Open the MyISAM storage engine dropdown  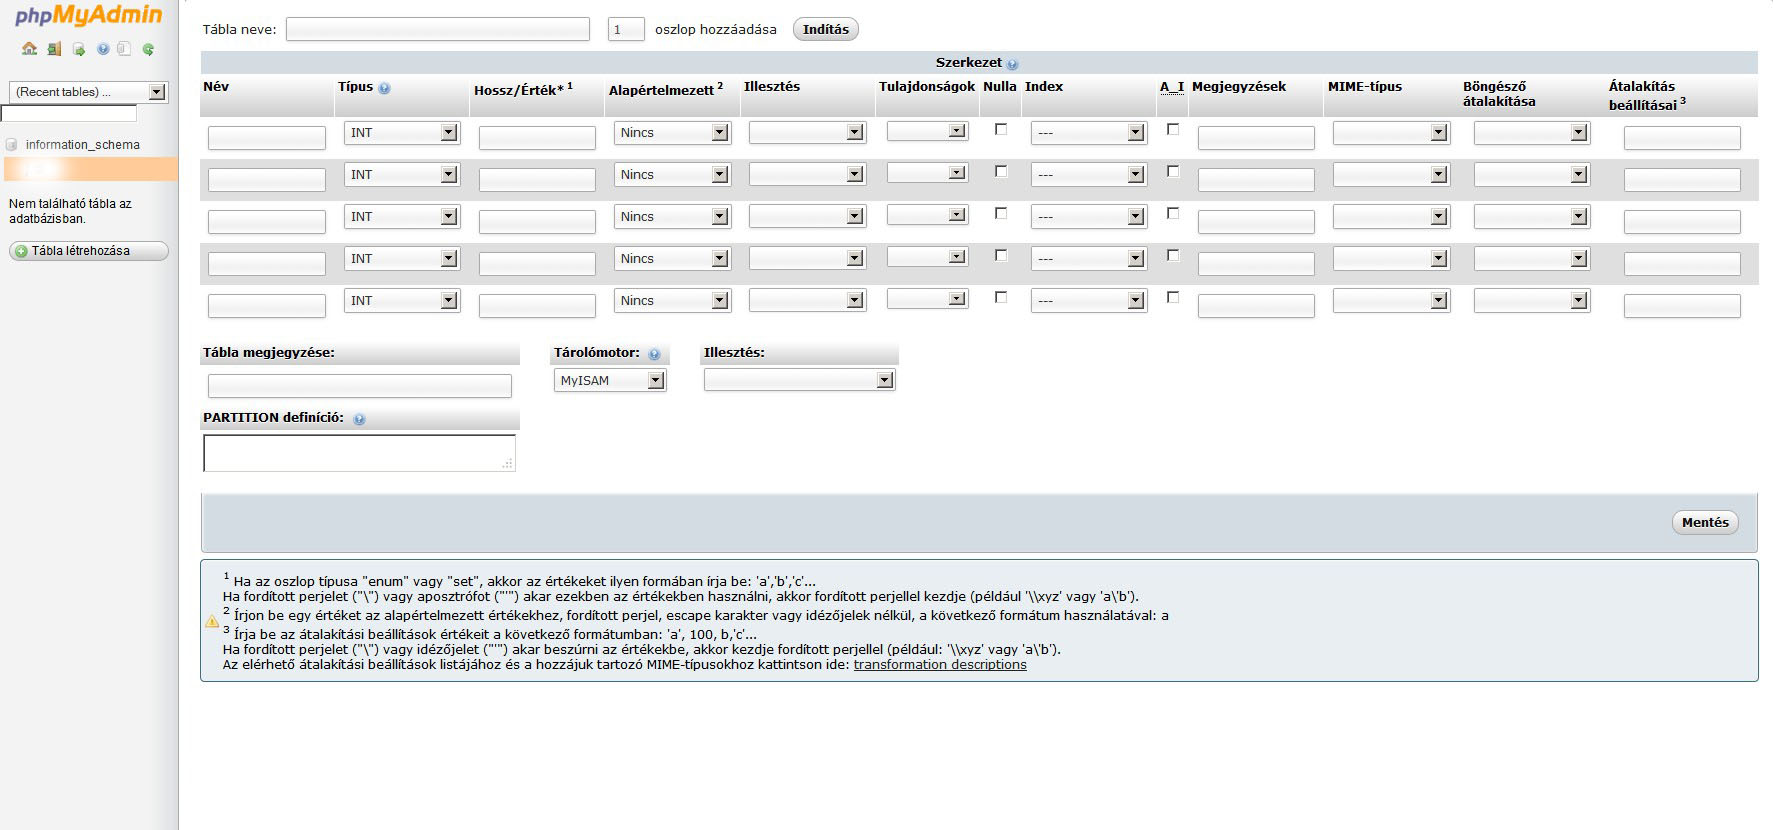pos(610,380)
